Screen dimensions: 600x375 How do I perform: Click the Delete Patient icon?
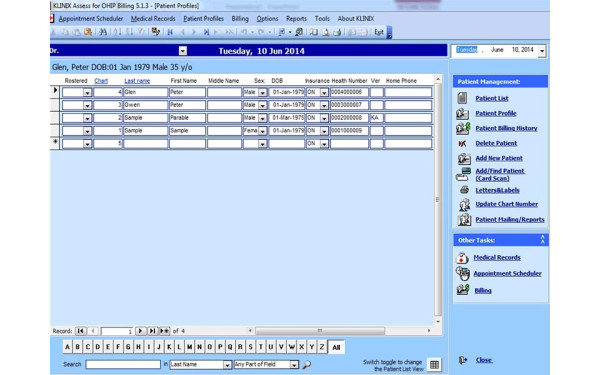[x=462, y=143]
